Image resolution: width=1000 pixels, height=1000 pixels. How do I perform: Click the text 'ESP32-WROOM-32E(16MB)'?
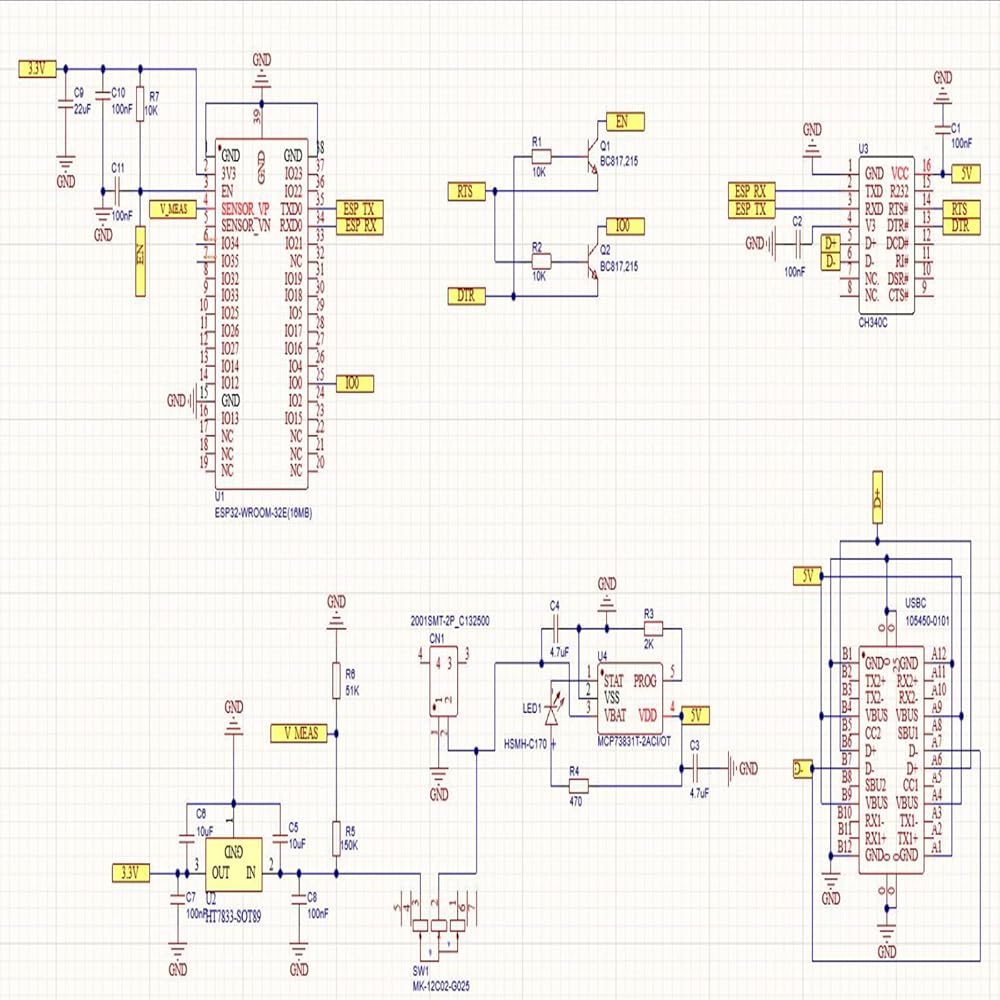pyautogui.click(x=263, y=513)
